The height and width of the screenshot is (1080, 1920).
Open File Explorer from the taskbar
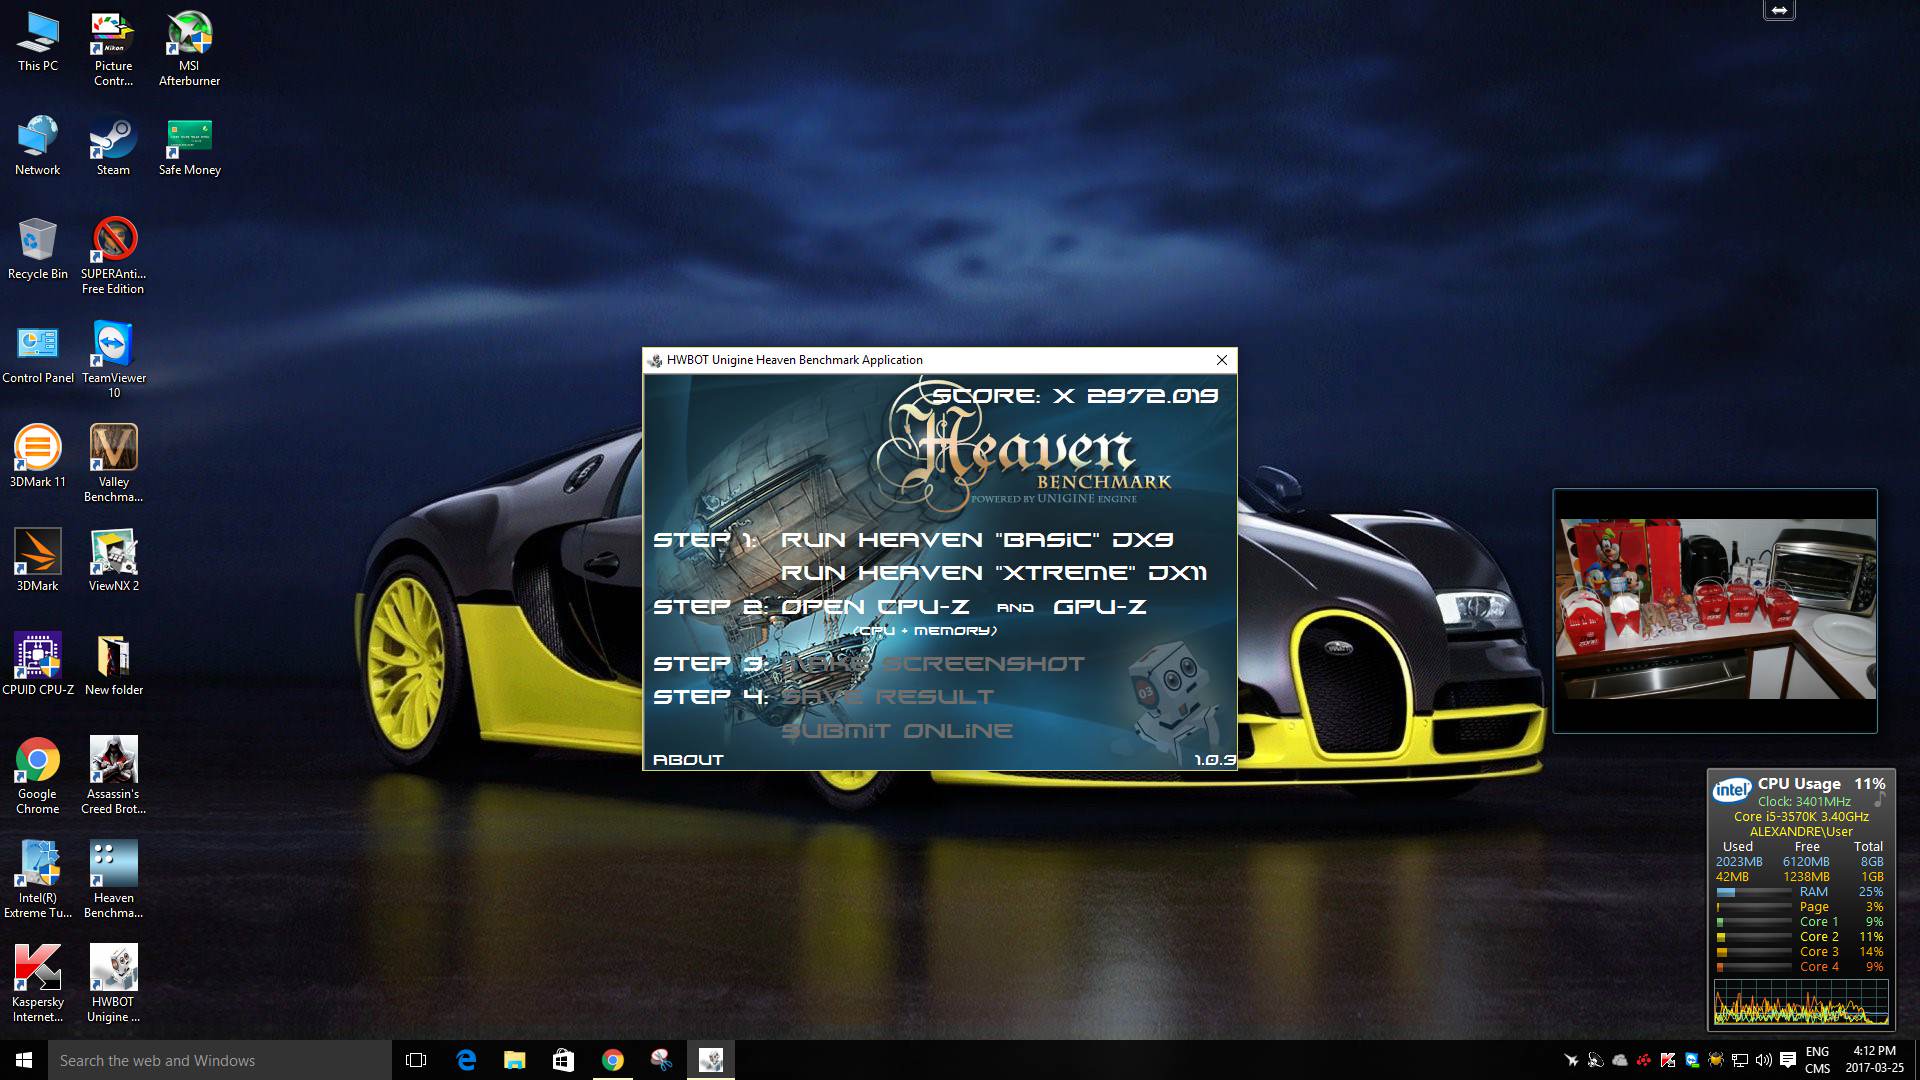[514, 1060]
